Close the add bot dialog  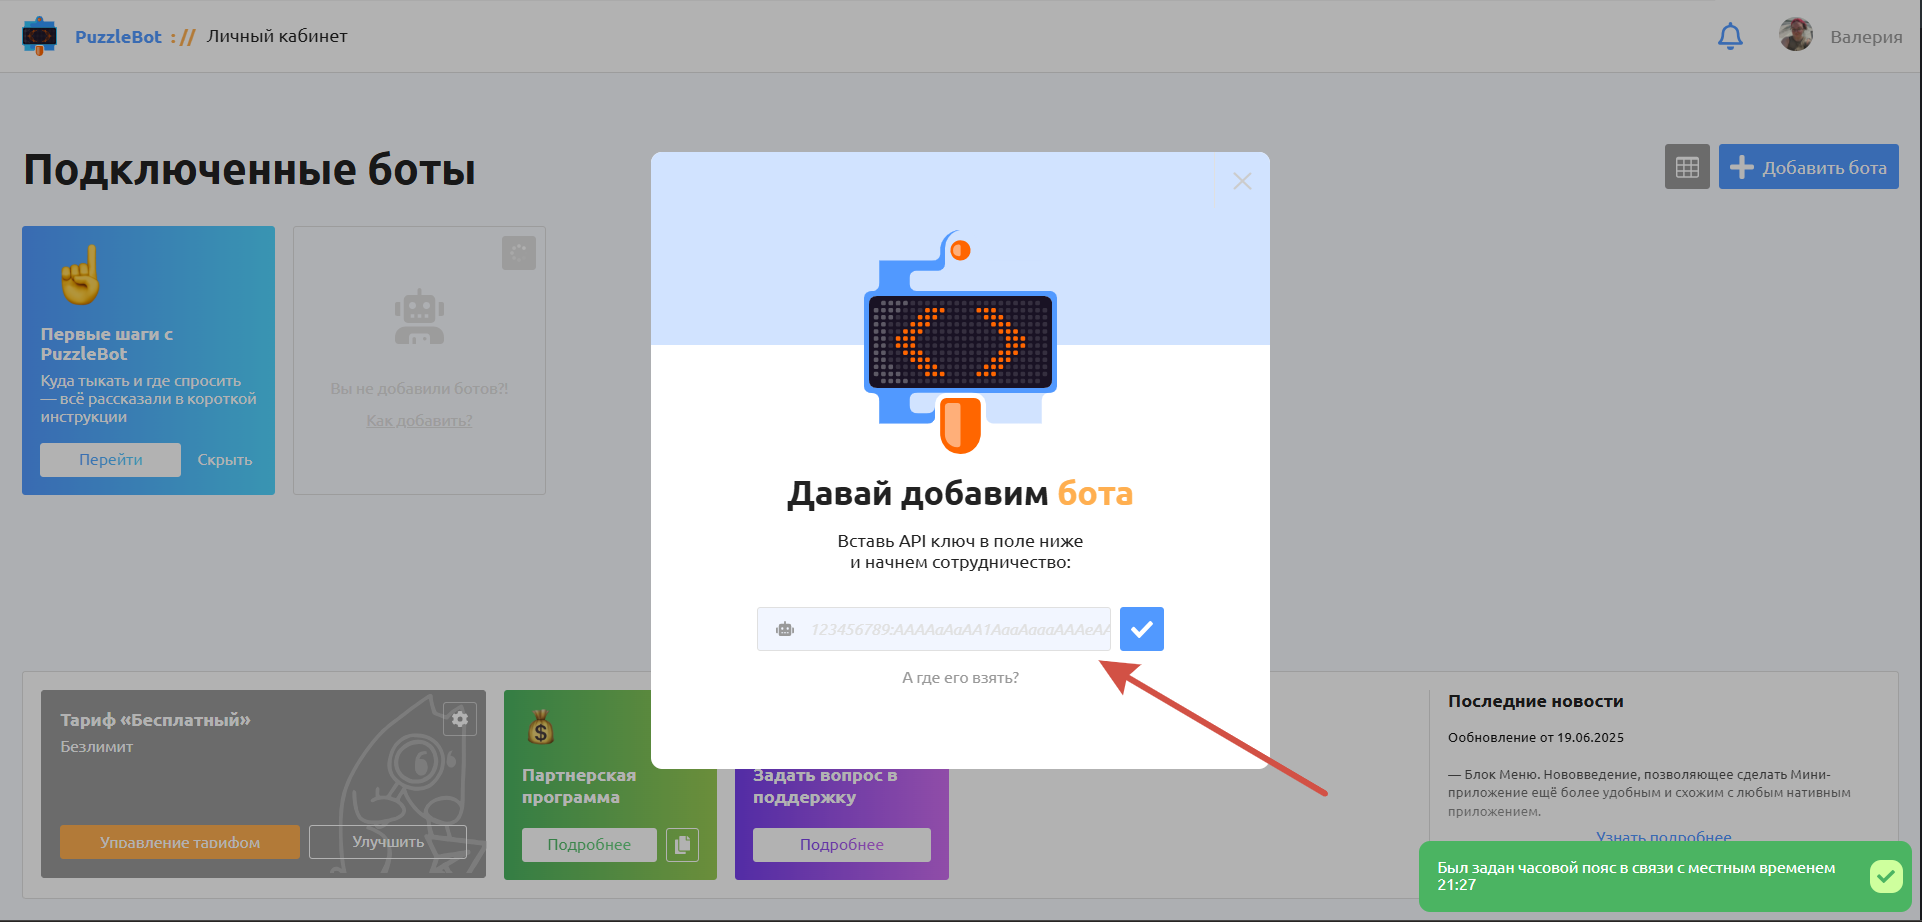(1242, 181)
